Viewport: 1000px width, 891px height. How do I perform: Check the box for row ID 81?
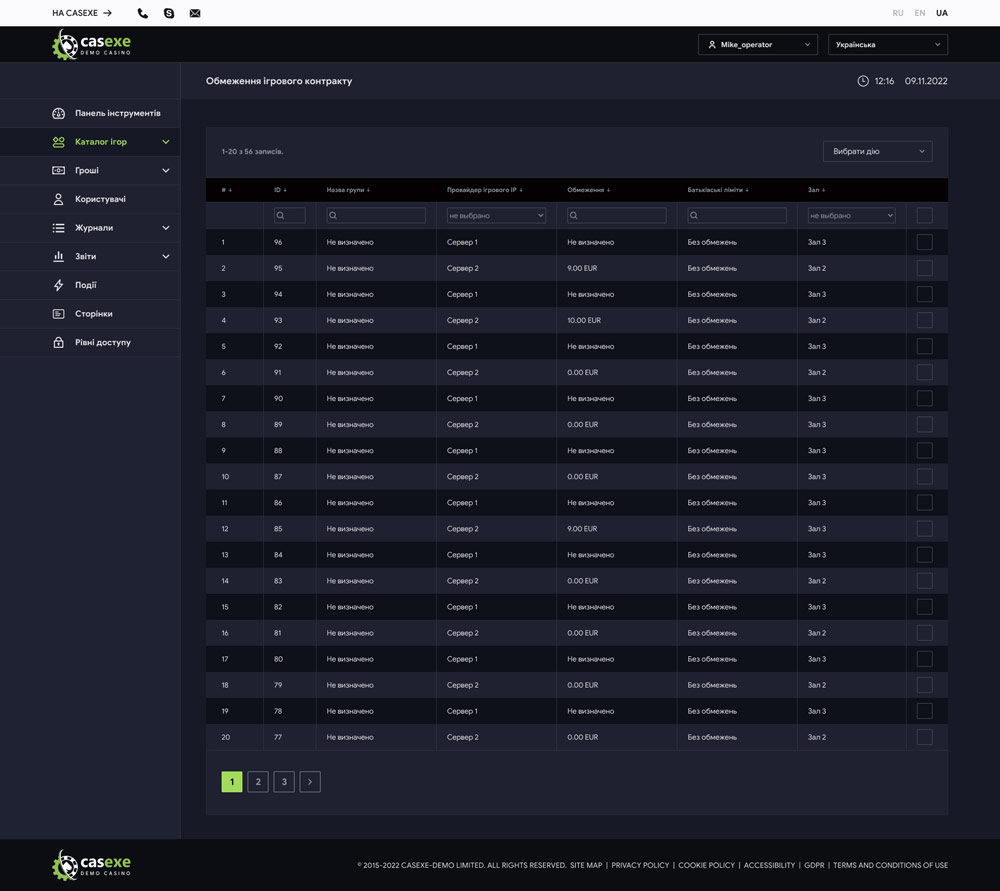[x=925, y=633]
